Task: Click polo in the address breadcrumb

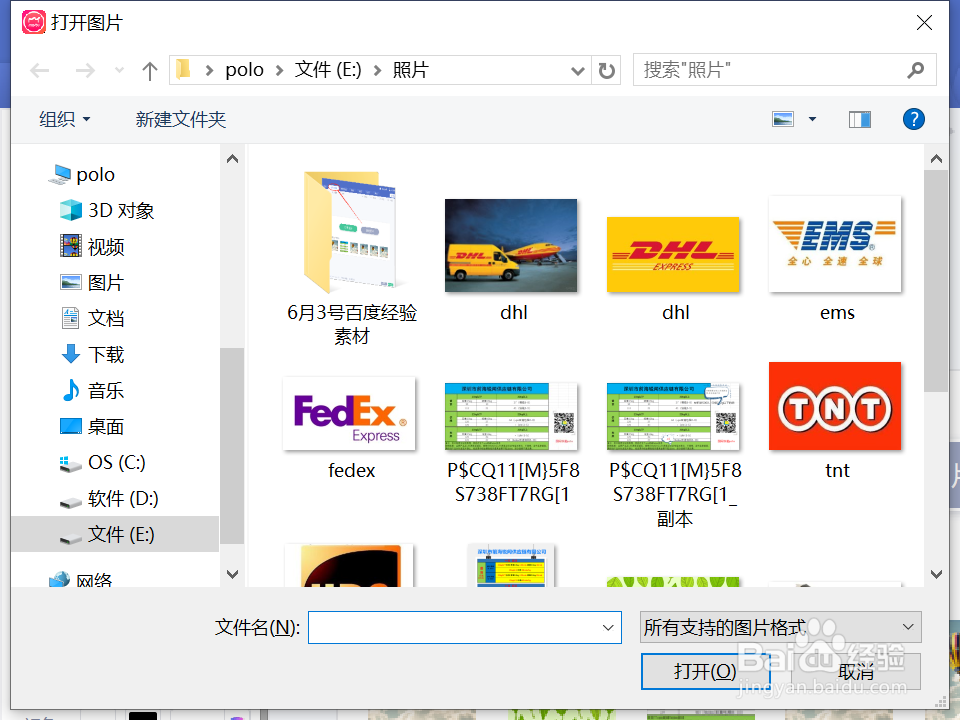Action: click(244, 70)
